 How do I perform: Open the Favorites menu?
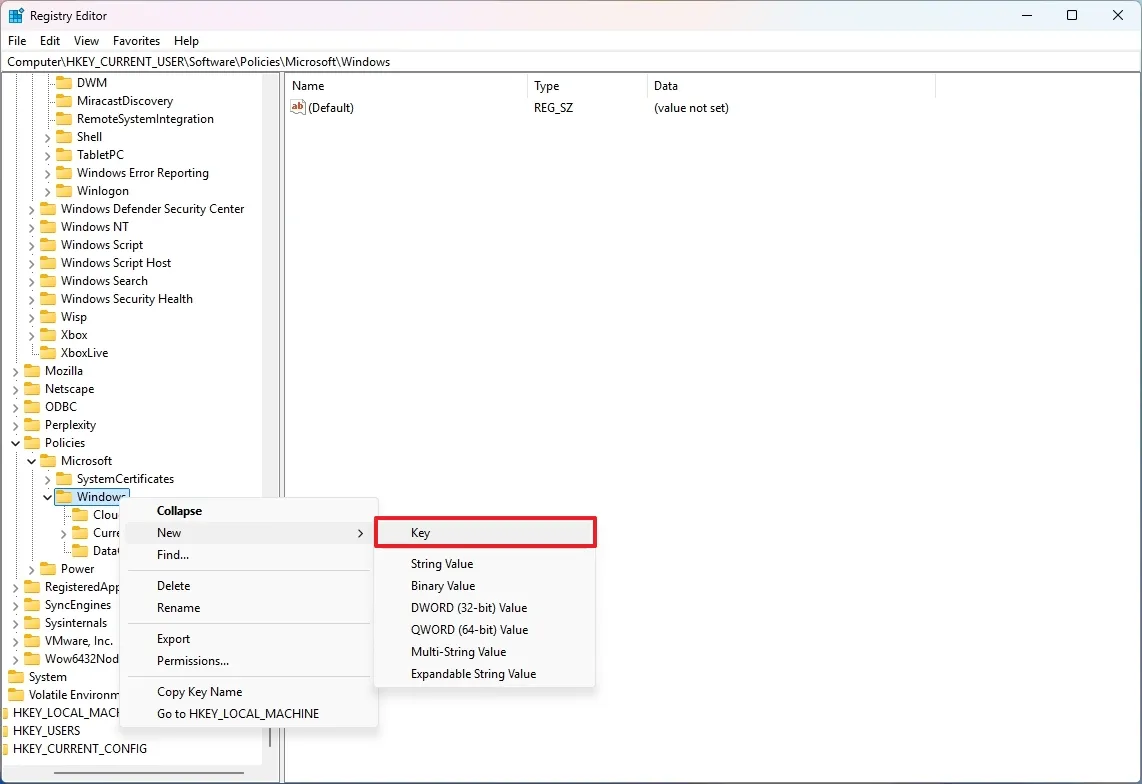pos(136,41)
